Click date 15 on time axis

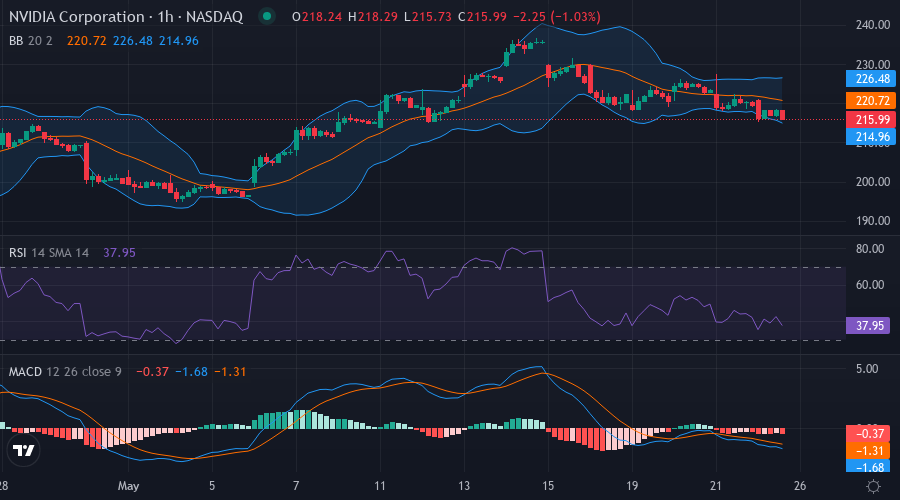click(548, 486)
